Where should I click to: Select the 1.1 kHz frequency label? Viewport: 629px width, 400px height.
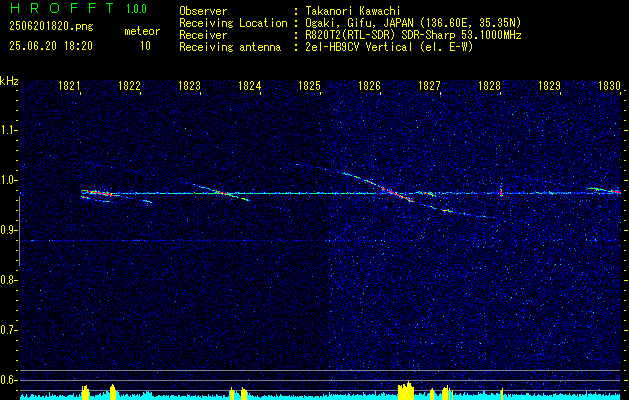point(8,130)
